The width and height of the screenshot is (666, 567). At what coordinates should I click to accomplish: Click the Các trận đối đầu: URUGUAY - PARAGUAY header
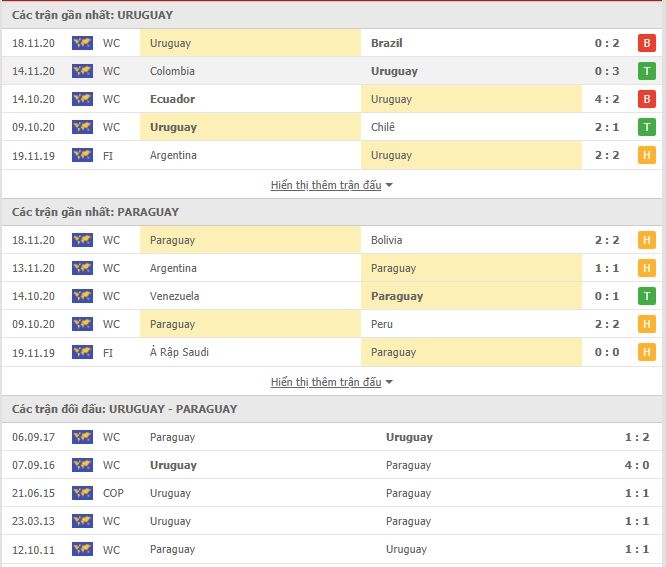pos(124,409)
